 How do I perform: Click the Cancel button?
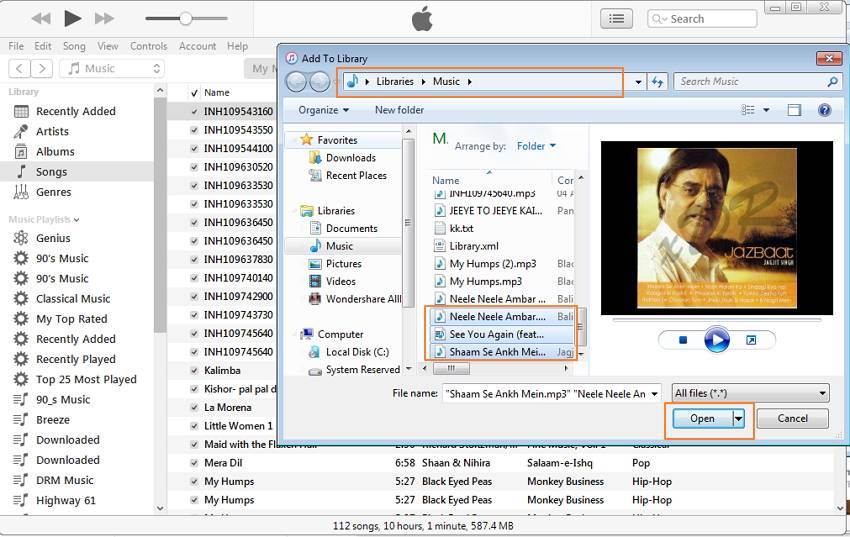pyautogui.click(x=792, y=418)
